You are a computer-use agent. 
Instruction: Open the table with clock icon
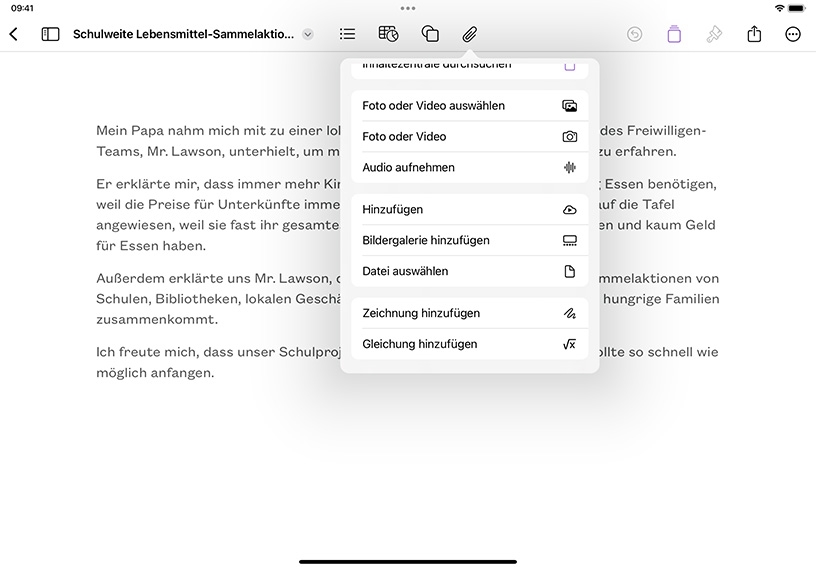388,34
